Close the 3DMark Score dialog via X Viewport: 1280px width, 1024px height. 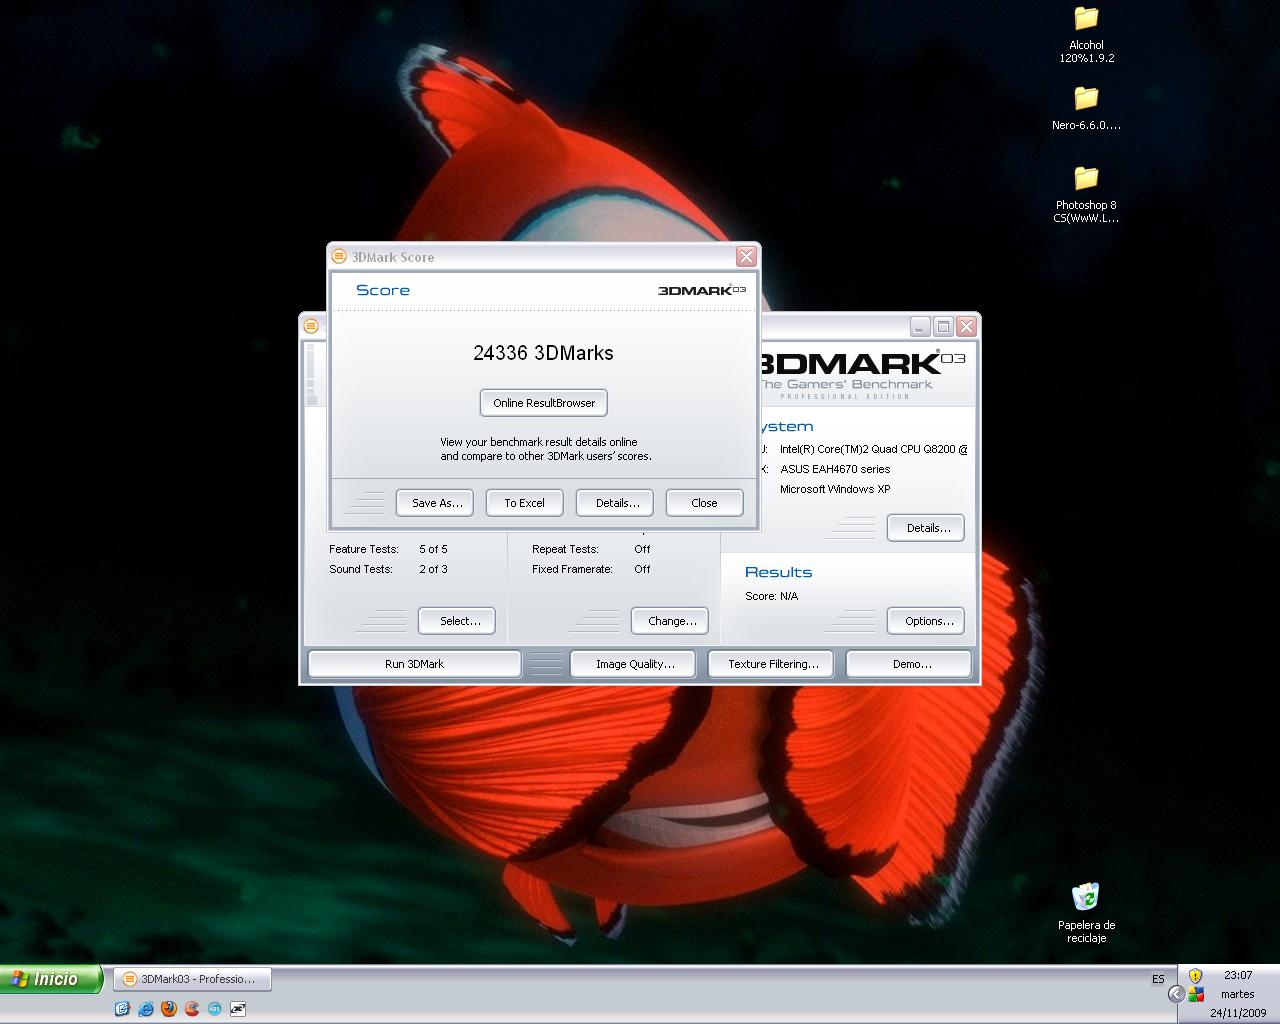(746, 257)
